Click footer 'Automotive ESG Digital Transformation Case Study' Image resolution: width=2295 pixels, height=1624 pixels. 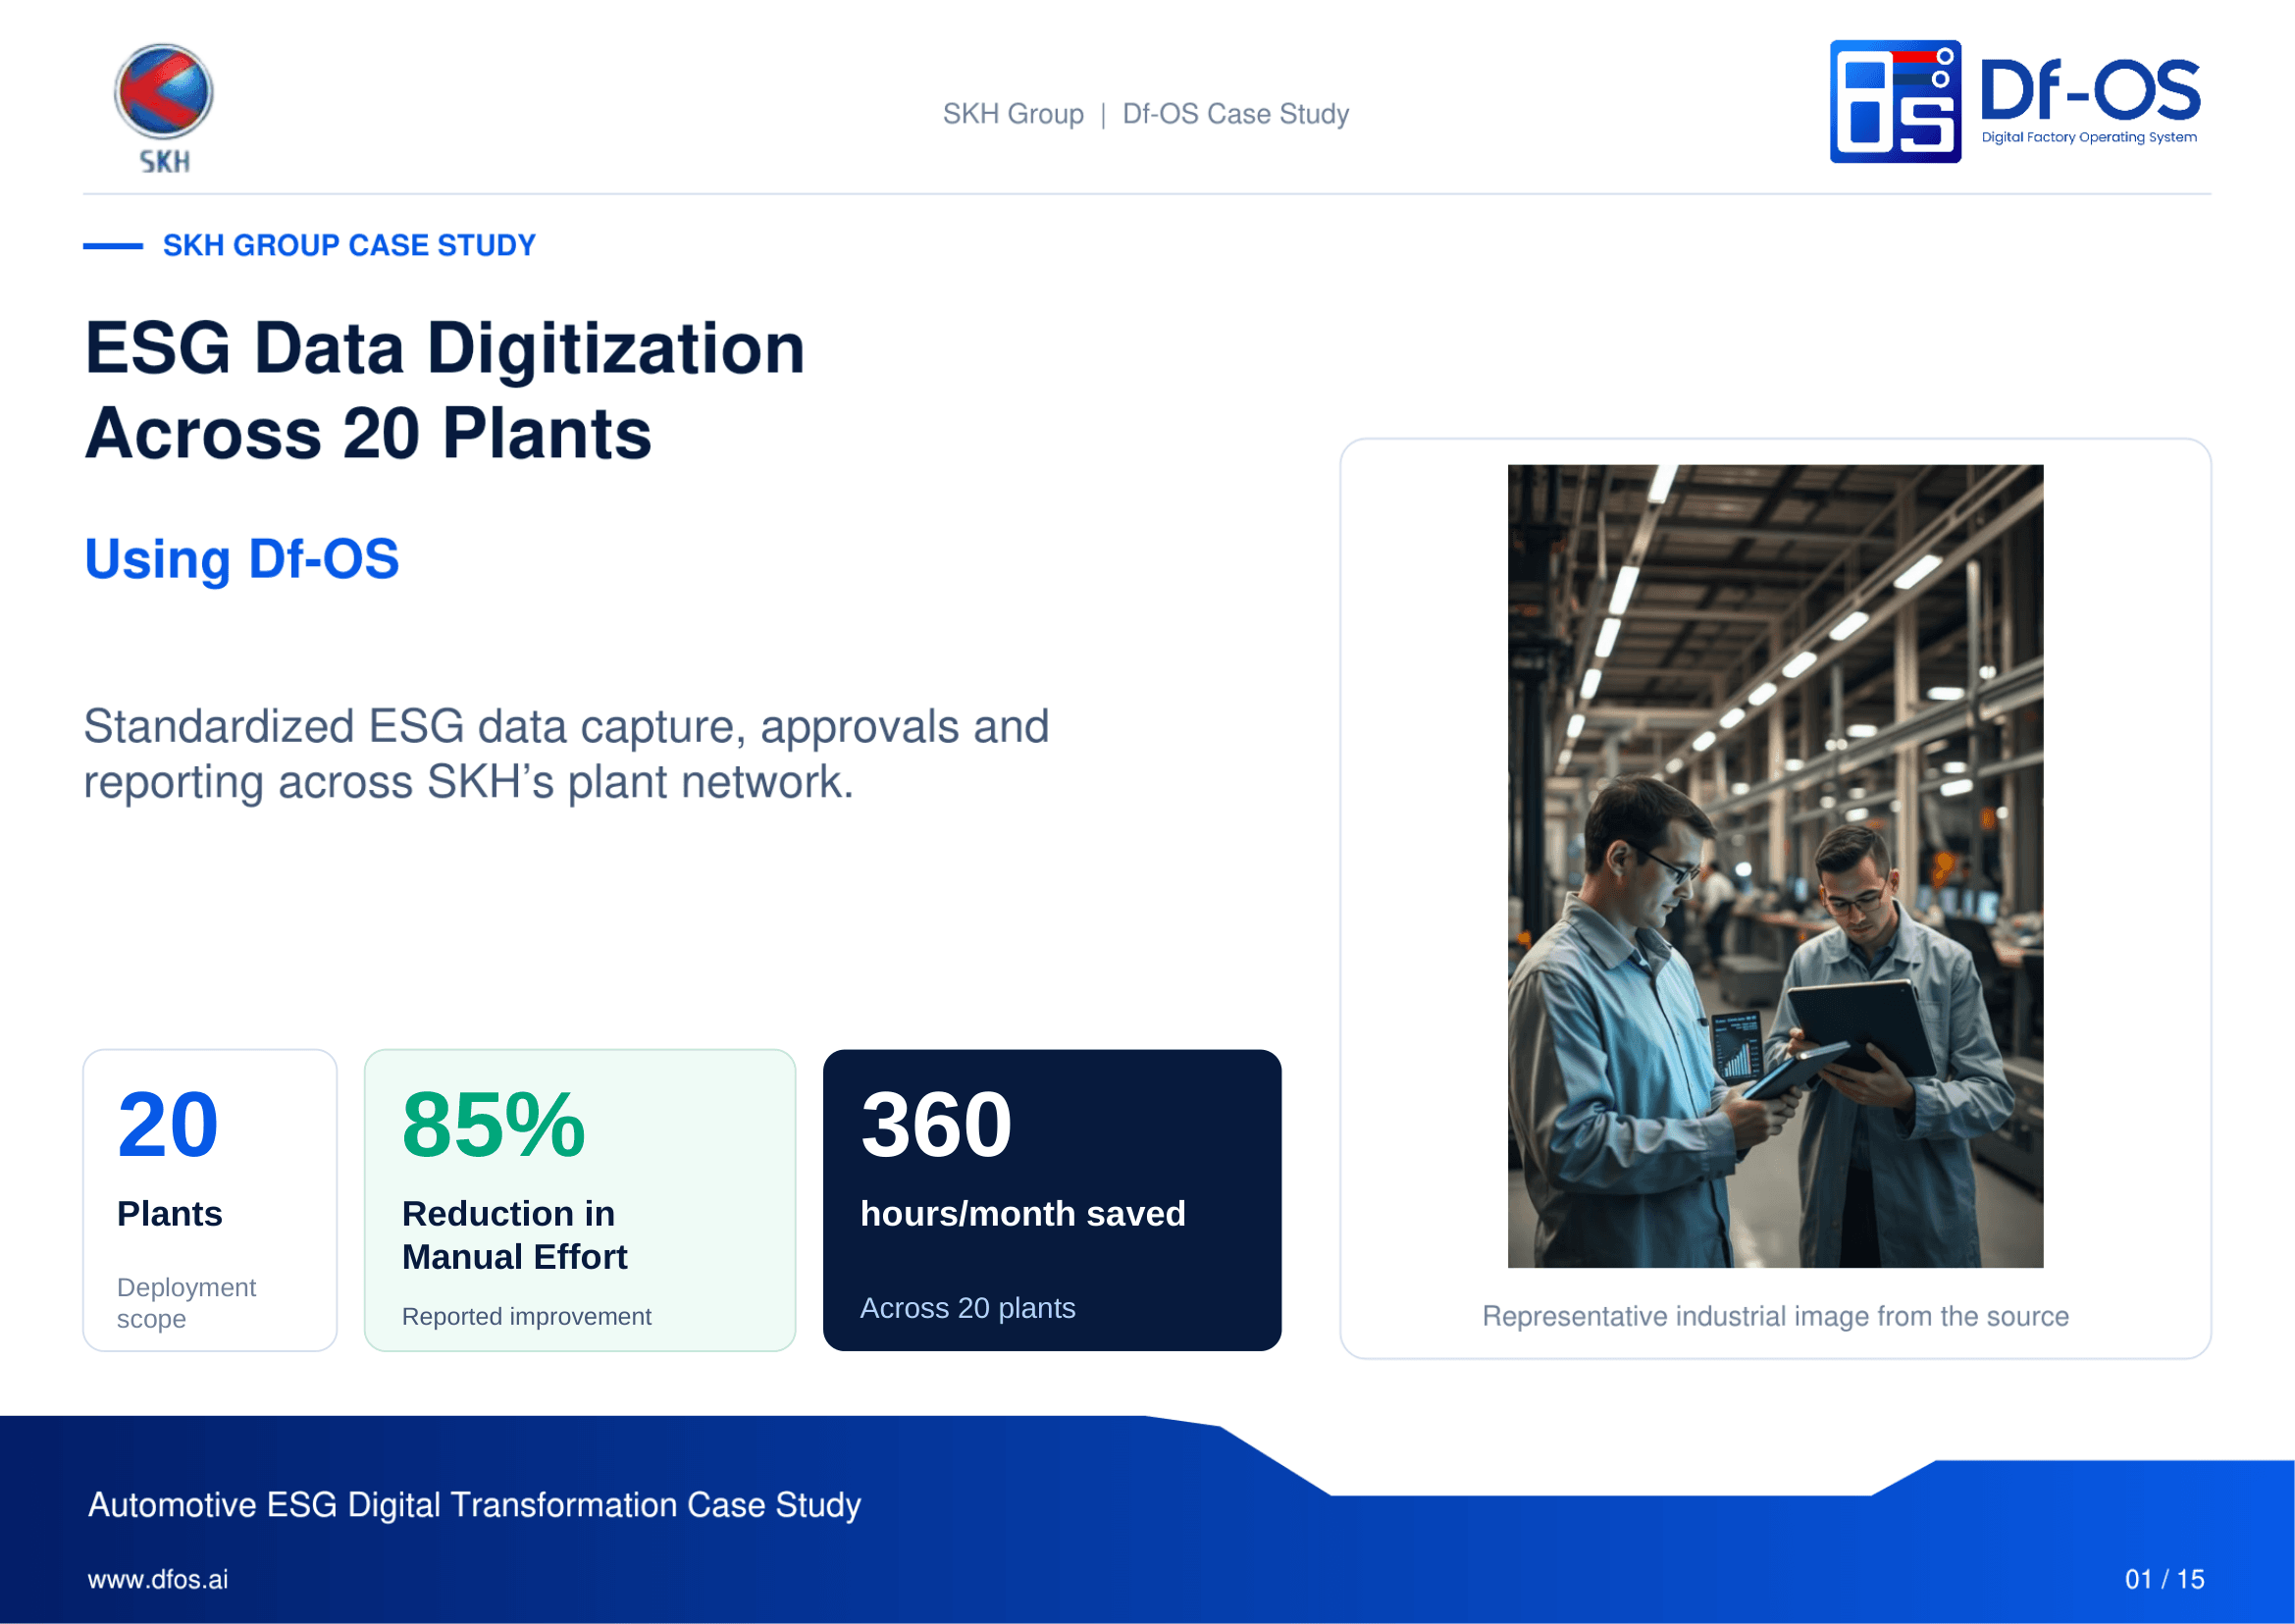point(475,1505)
